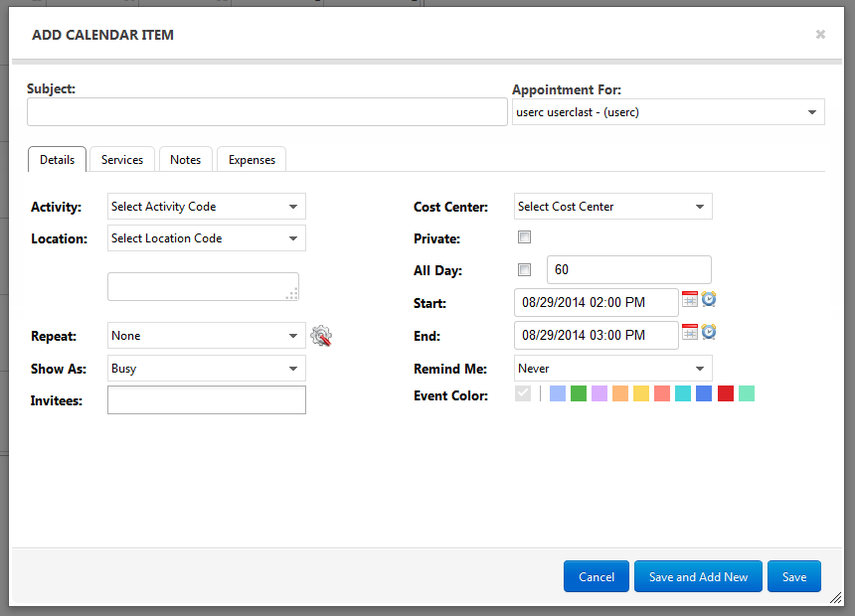Switch to the Notes tab
Screen dimensions: 855x616
coord(185,159)
